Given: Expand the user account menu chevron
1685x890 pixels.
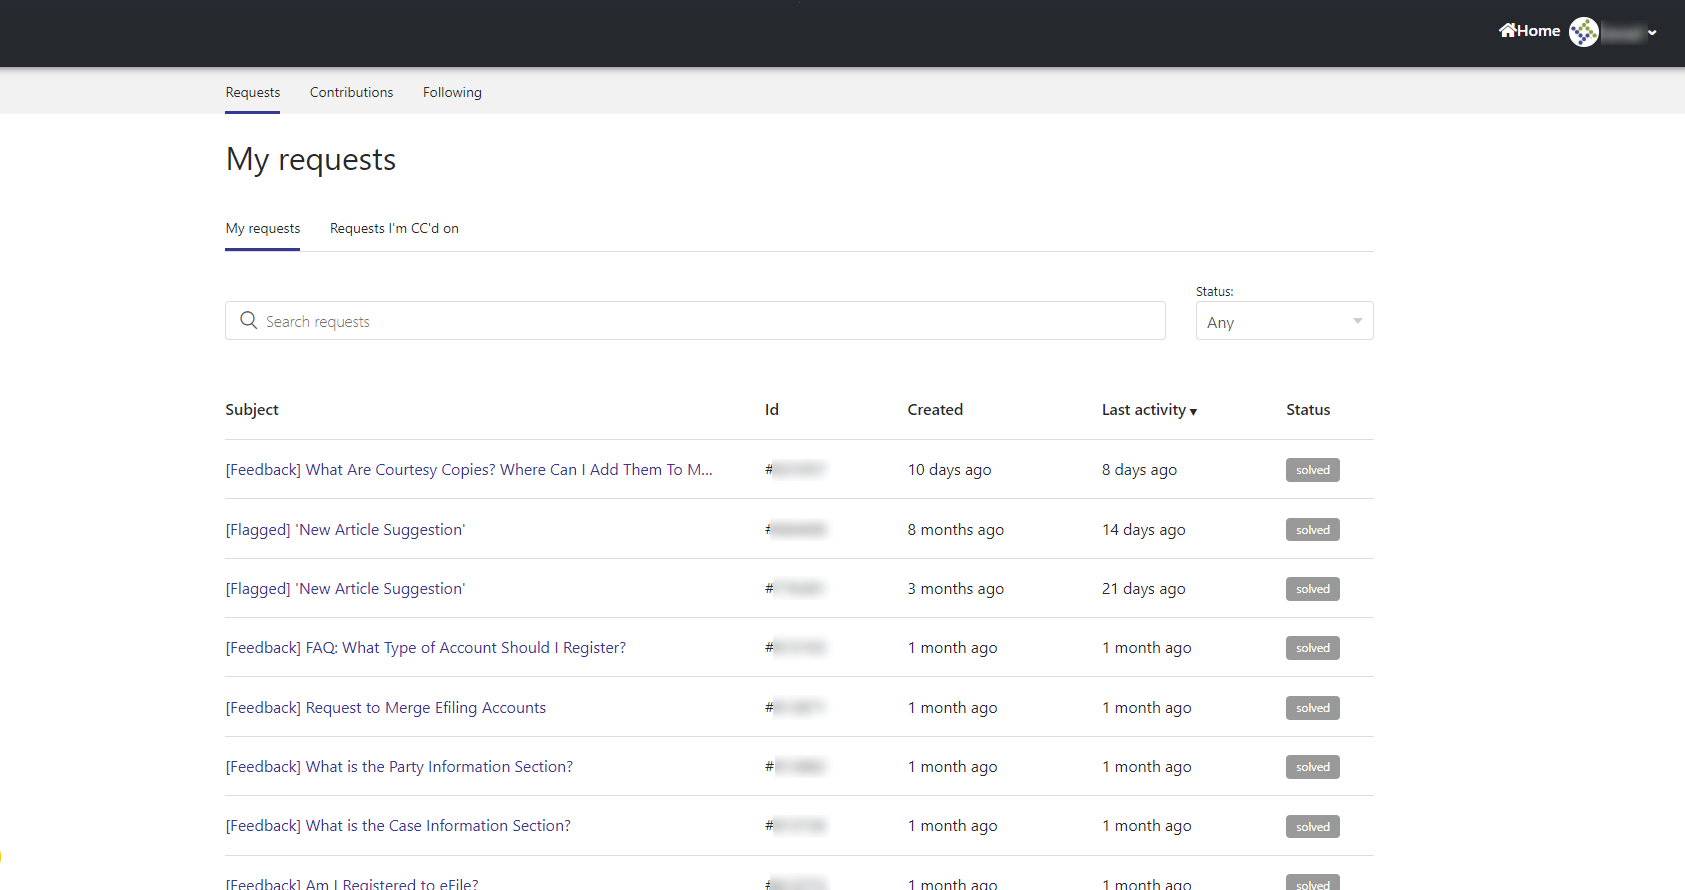Looking at the screenshot, I should pyautogui.click(x=1652, y=33).
